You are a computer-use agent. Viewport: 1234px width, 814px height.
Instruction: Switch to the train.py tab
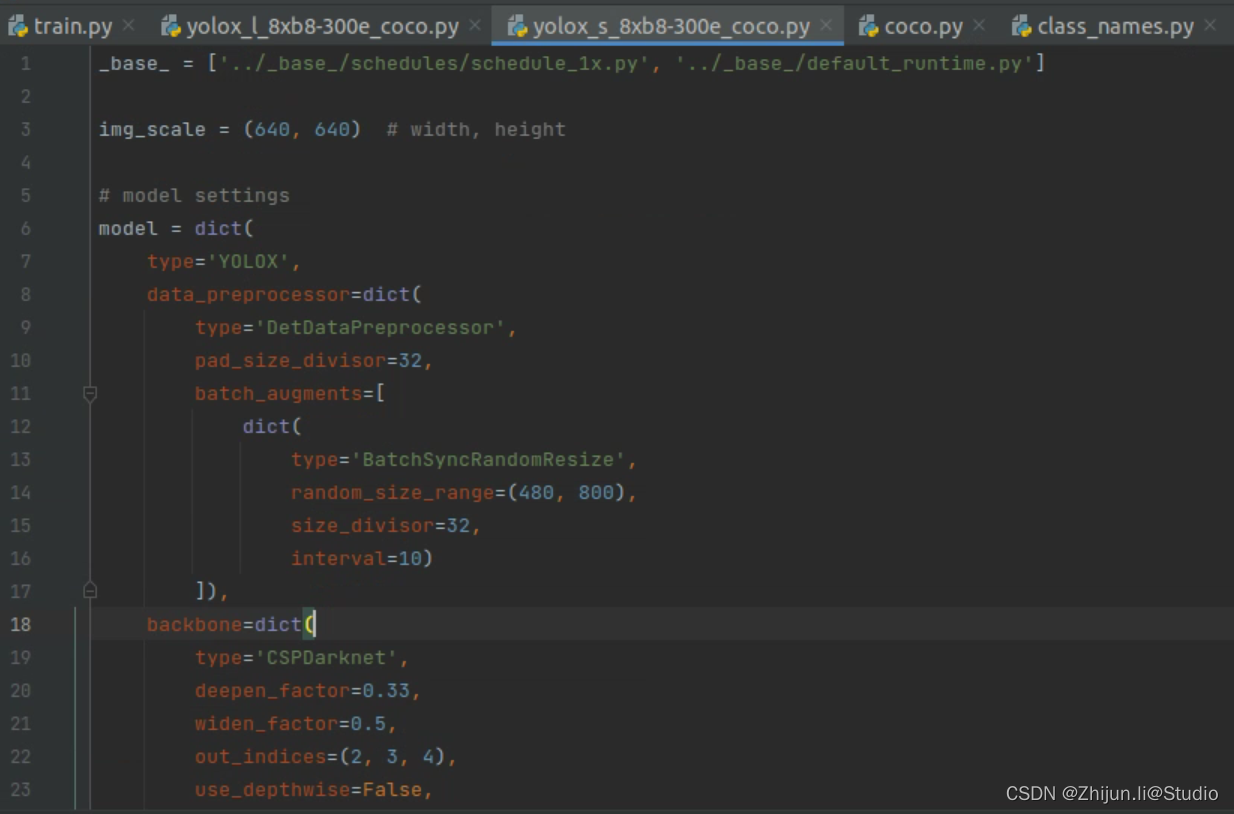tap(72, 25)
